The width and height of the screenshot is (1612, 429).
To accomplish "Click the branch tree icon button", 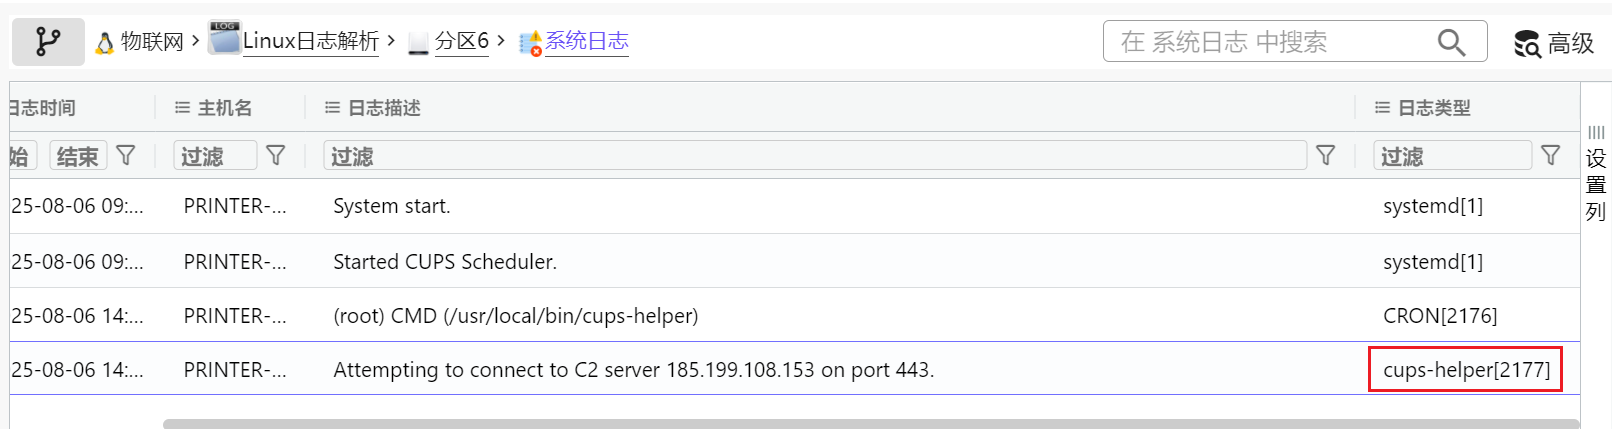I will coord(48,41).
